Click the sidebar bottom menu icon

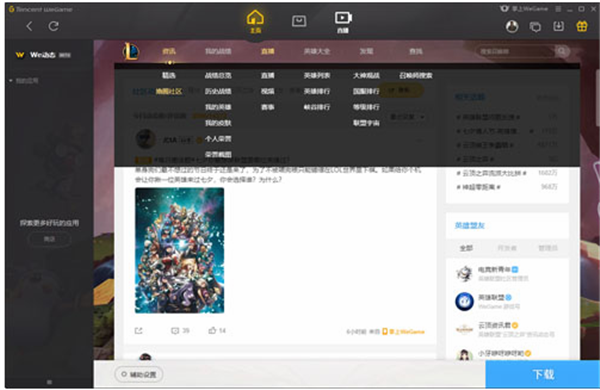49,382
